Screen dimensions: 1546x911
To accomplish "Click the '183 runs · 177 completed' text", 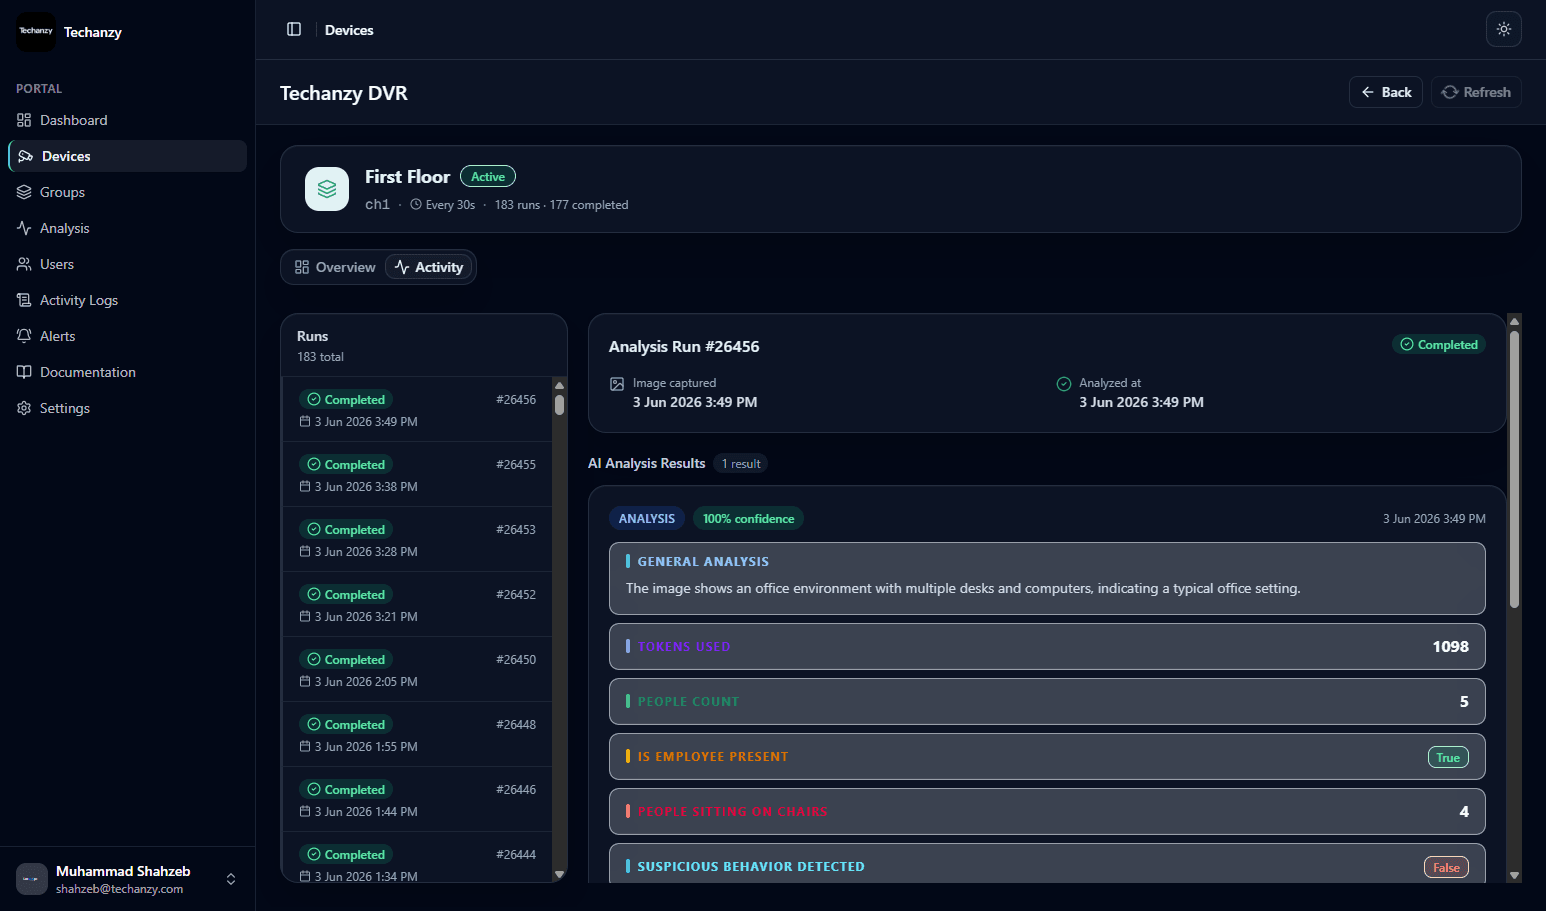I will [x=561, y=205].
